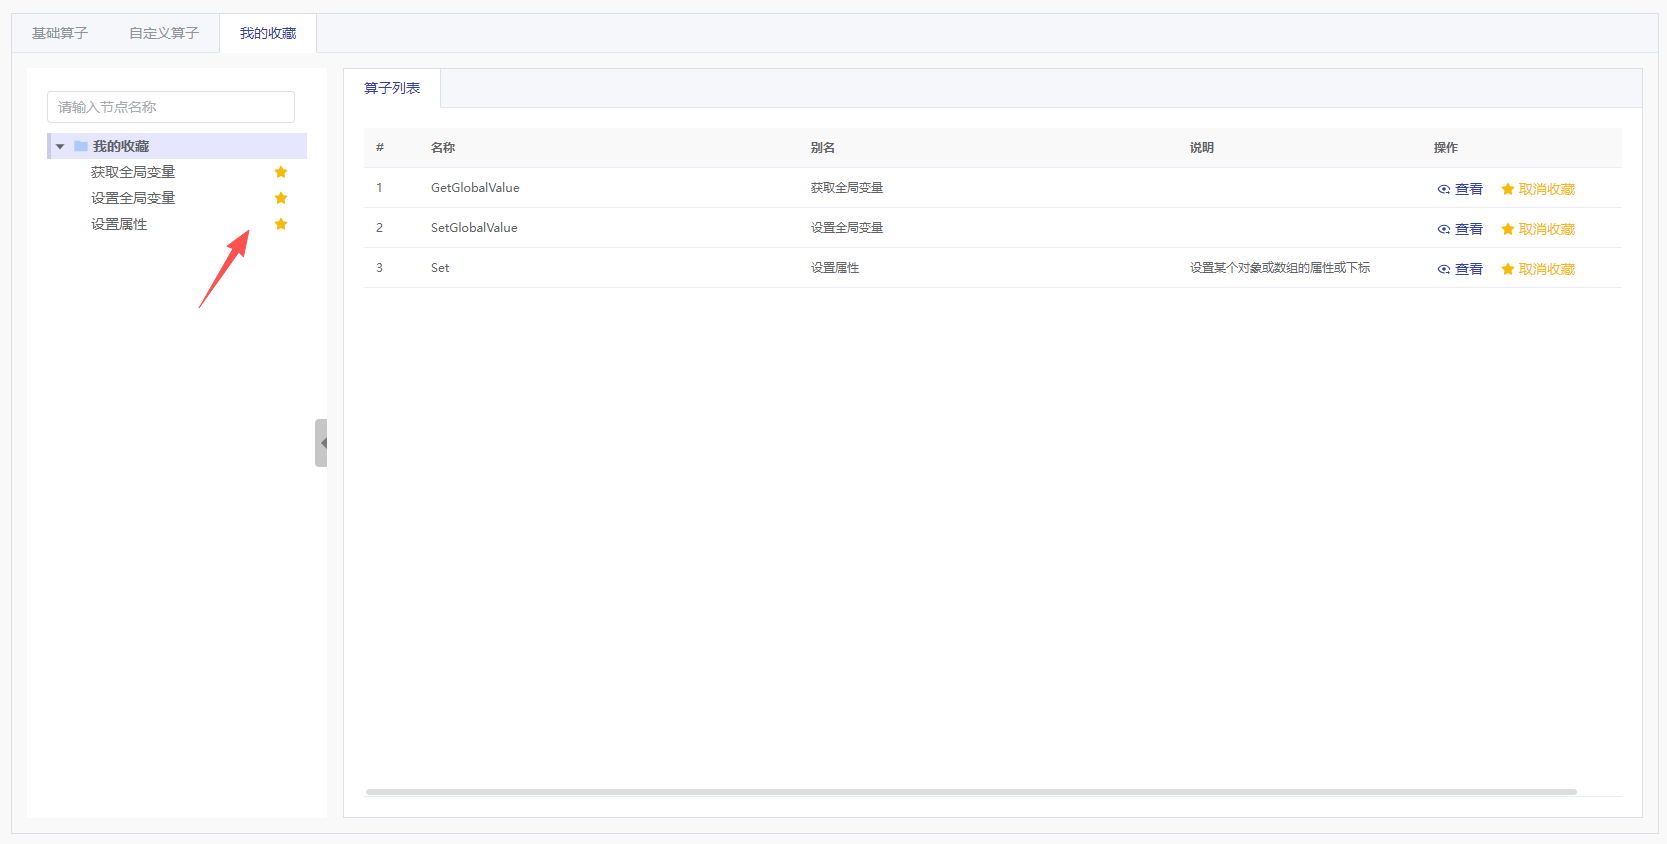1667x844 pixels.
Task: Click the horizontal scrollbar under the table
Action: coord(970,791)
